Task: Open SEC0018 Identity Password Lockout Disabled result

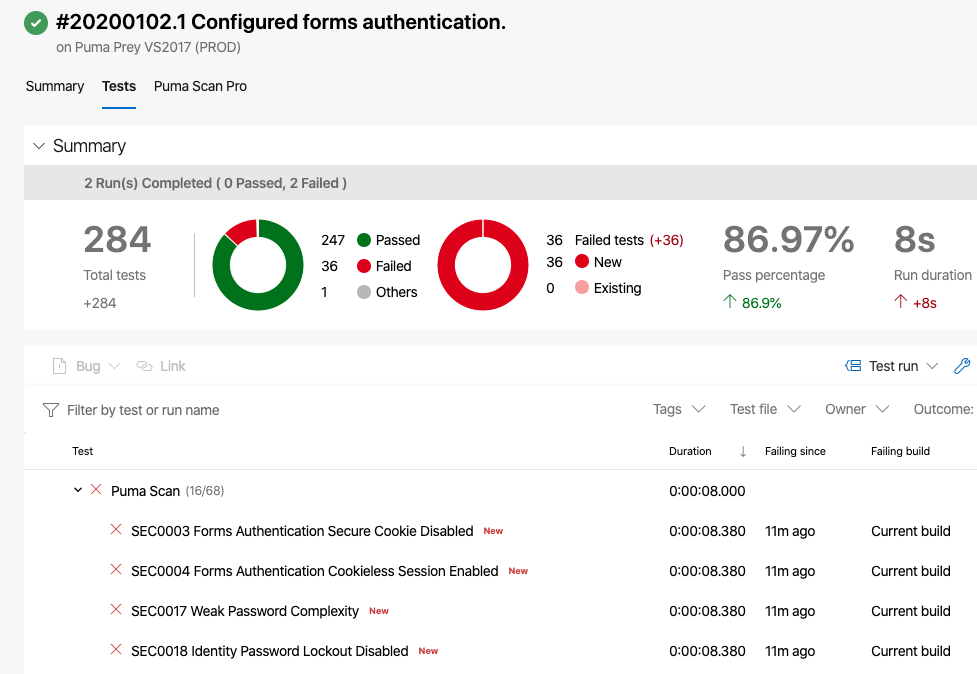Action: 269,651
